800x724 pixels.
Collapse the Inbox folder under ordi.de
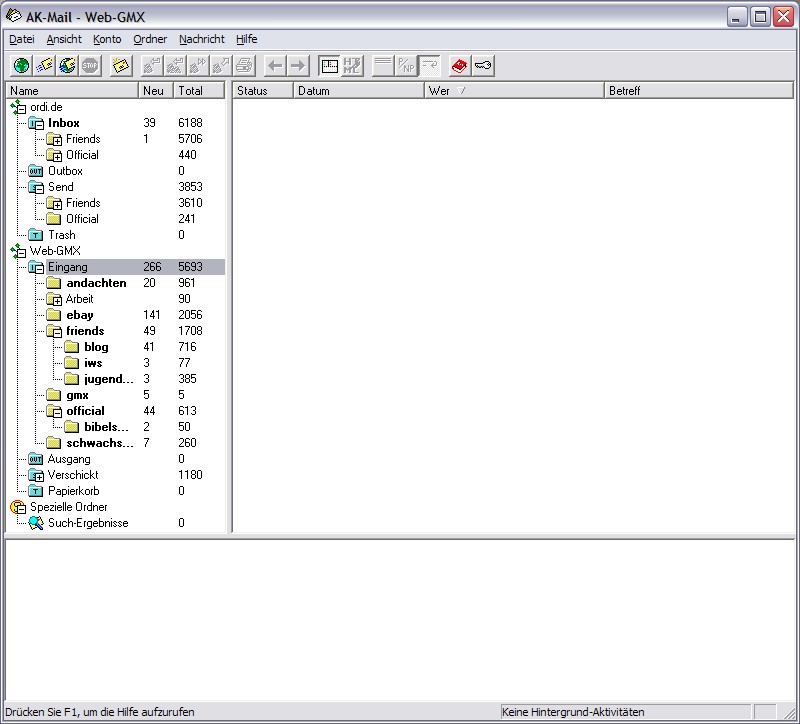pos(39,125)
